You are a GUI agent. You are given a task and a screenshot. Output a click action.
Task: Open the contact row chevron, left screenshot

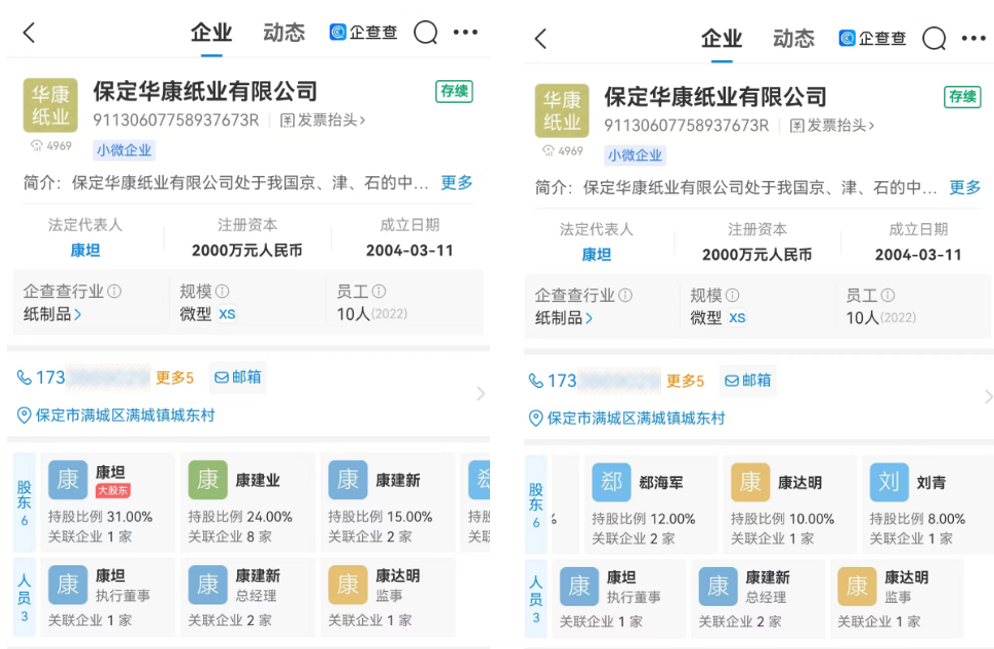[x=481, y=394]
